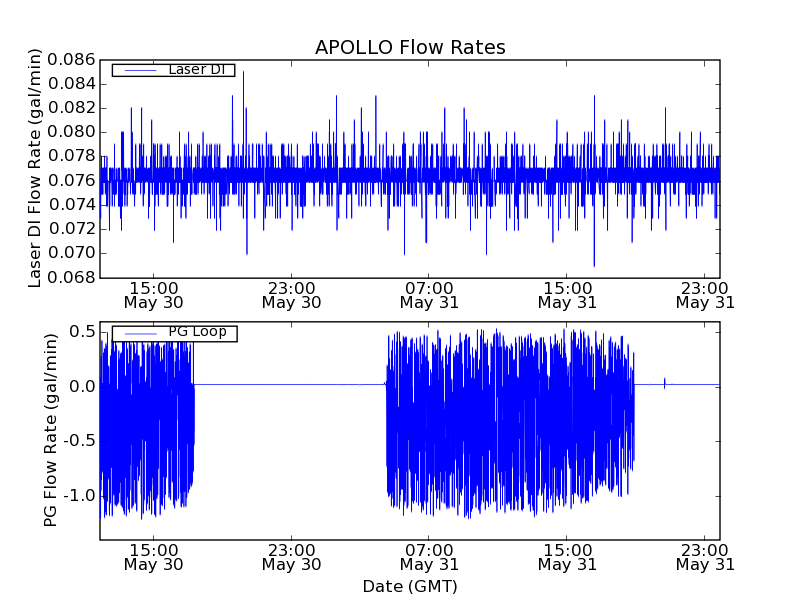Click the Date (GMT) x-axis label
Screen dimensions: 800x600
pos(410,586)
